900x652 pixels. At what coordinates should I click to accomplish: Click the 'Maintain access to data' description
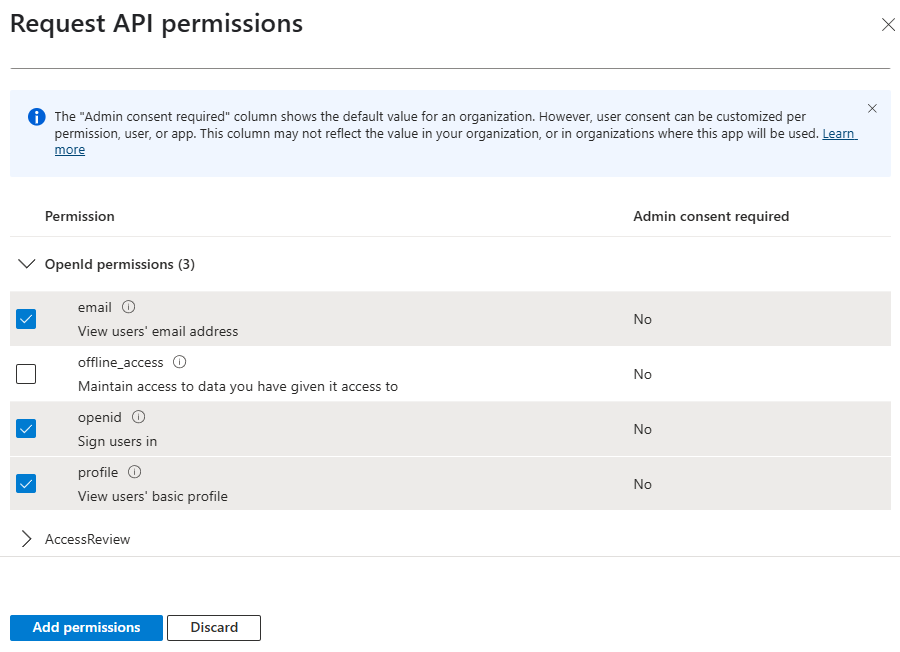coord(238,386)
